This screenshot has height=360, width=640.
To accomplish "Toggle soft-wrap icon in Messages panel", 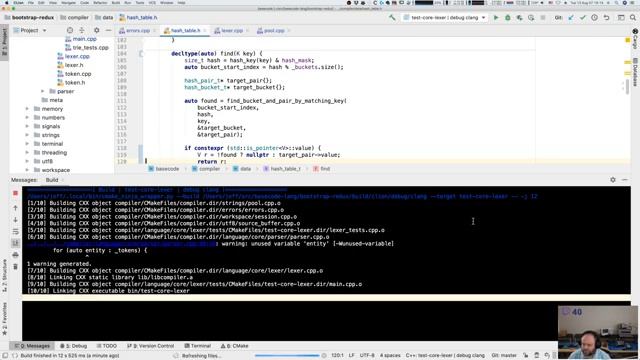I will click(16, 231).
